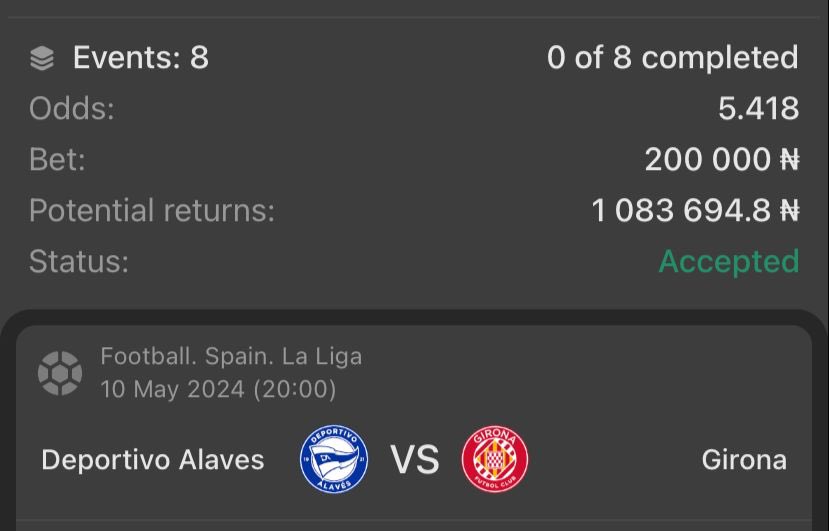
Task: Tap the "Potential returns:" label
Action: pyautogui.click(x=151, y=211)
